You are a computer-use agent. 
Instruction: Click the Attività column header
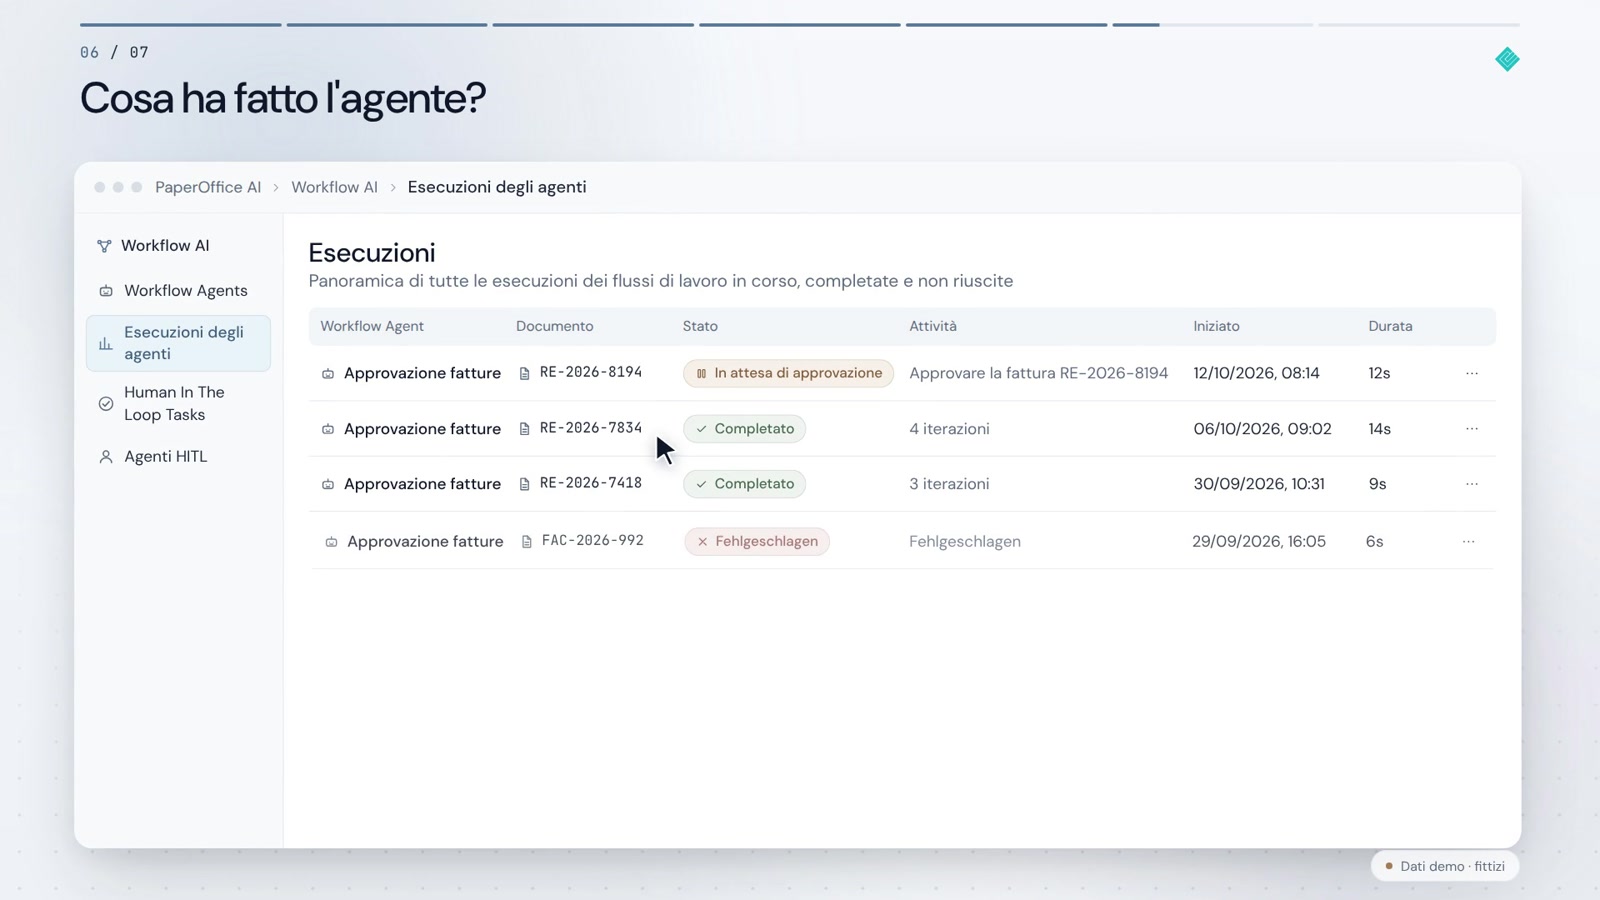[933, 327]
